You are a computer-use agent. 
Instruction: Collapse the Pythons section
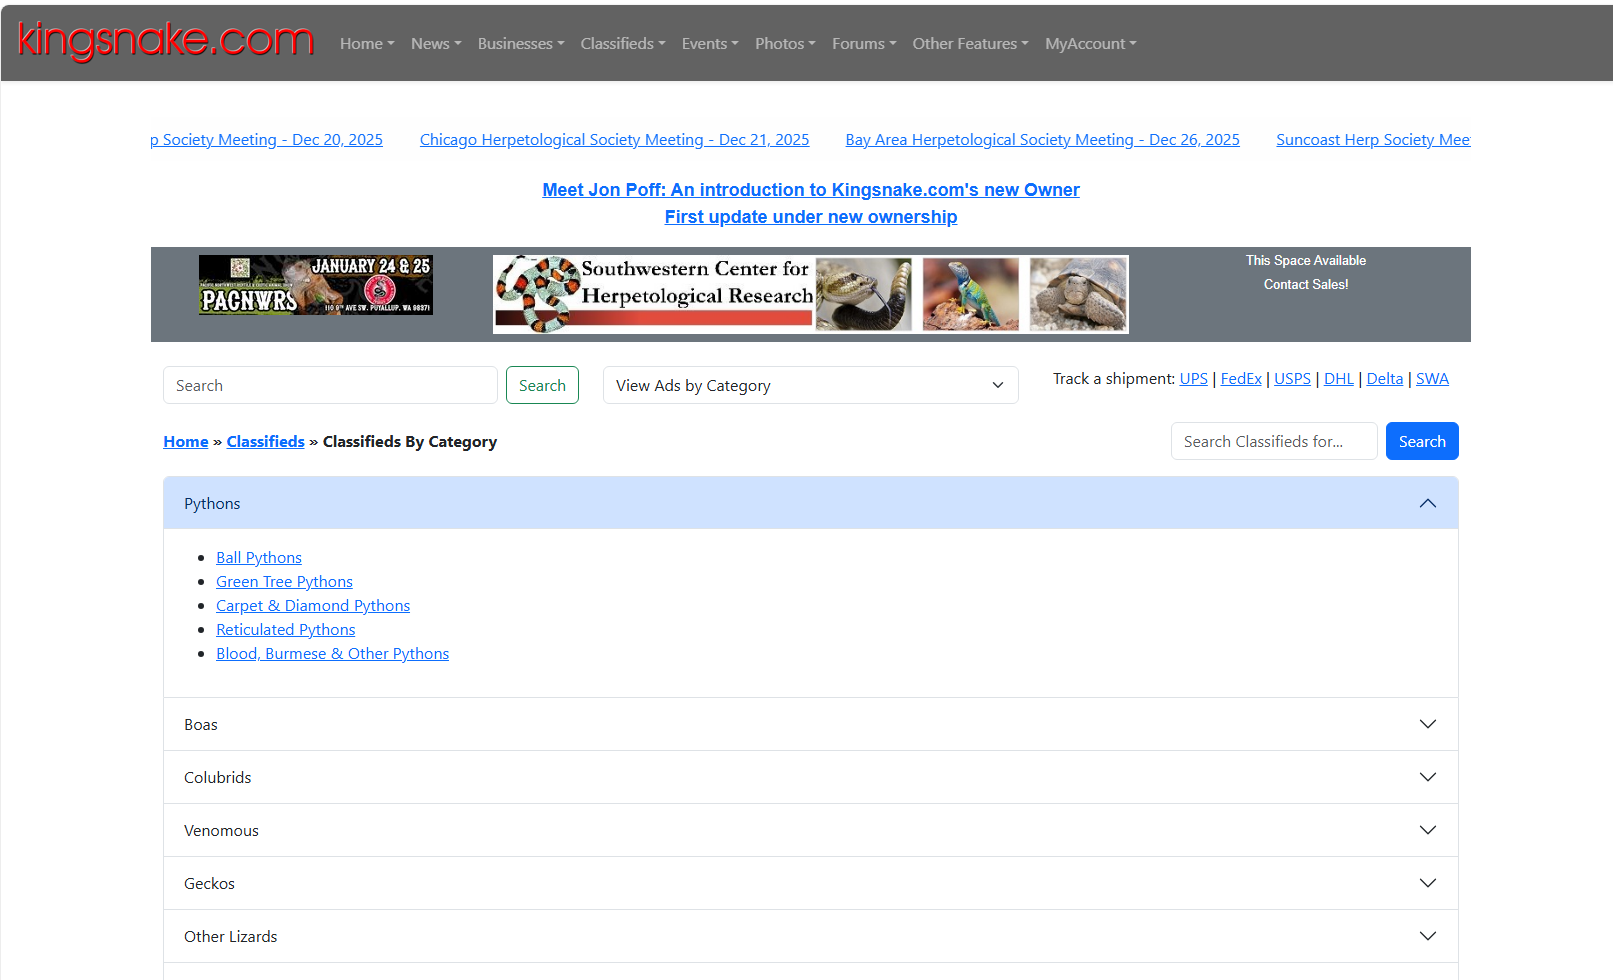(1427, 503)
